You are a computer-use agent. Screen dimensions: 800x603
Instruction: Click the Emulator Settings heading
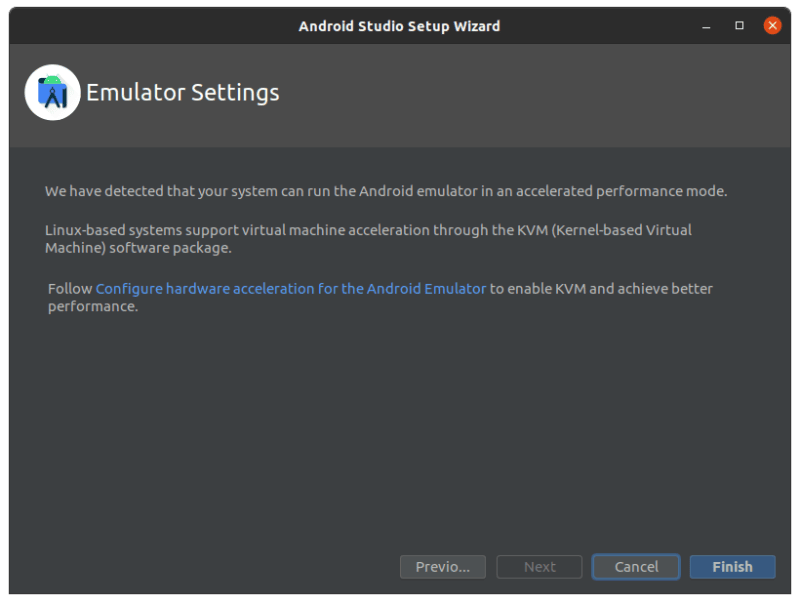(183, 93)
